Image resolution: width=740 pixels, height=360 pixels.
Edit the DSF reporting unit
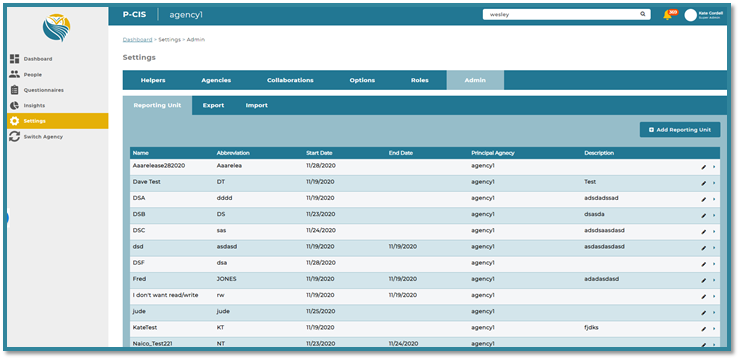704,264
